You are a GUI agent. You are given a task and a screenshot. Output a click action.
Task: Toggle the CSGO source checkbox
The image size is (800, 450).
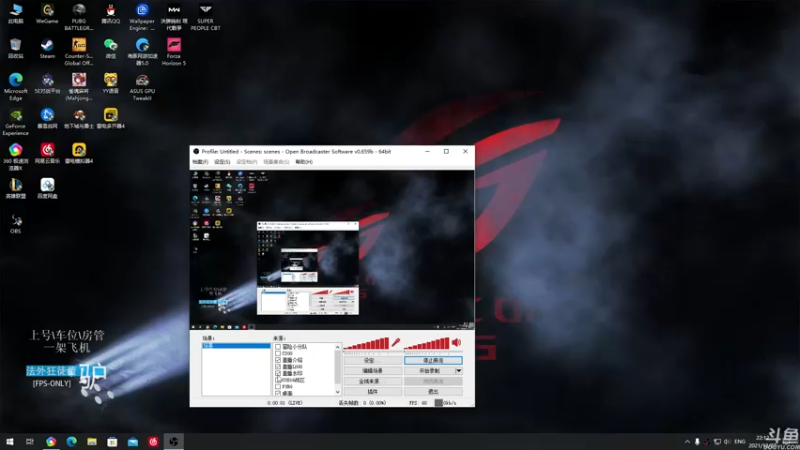click(278, 353)
